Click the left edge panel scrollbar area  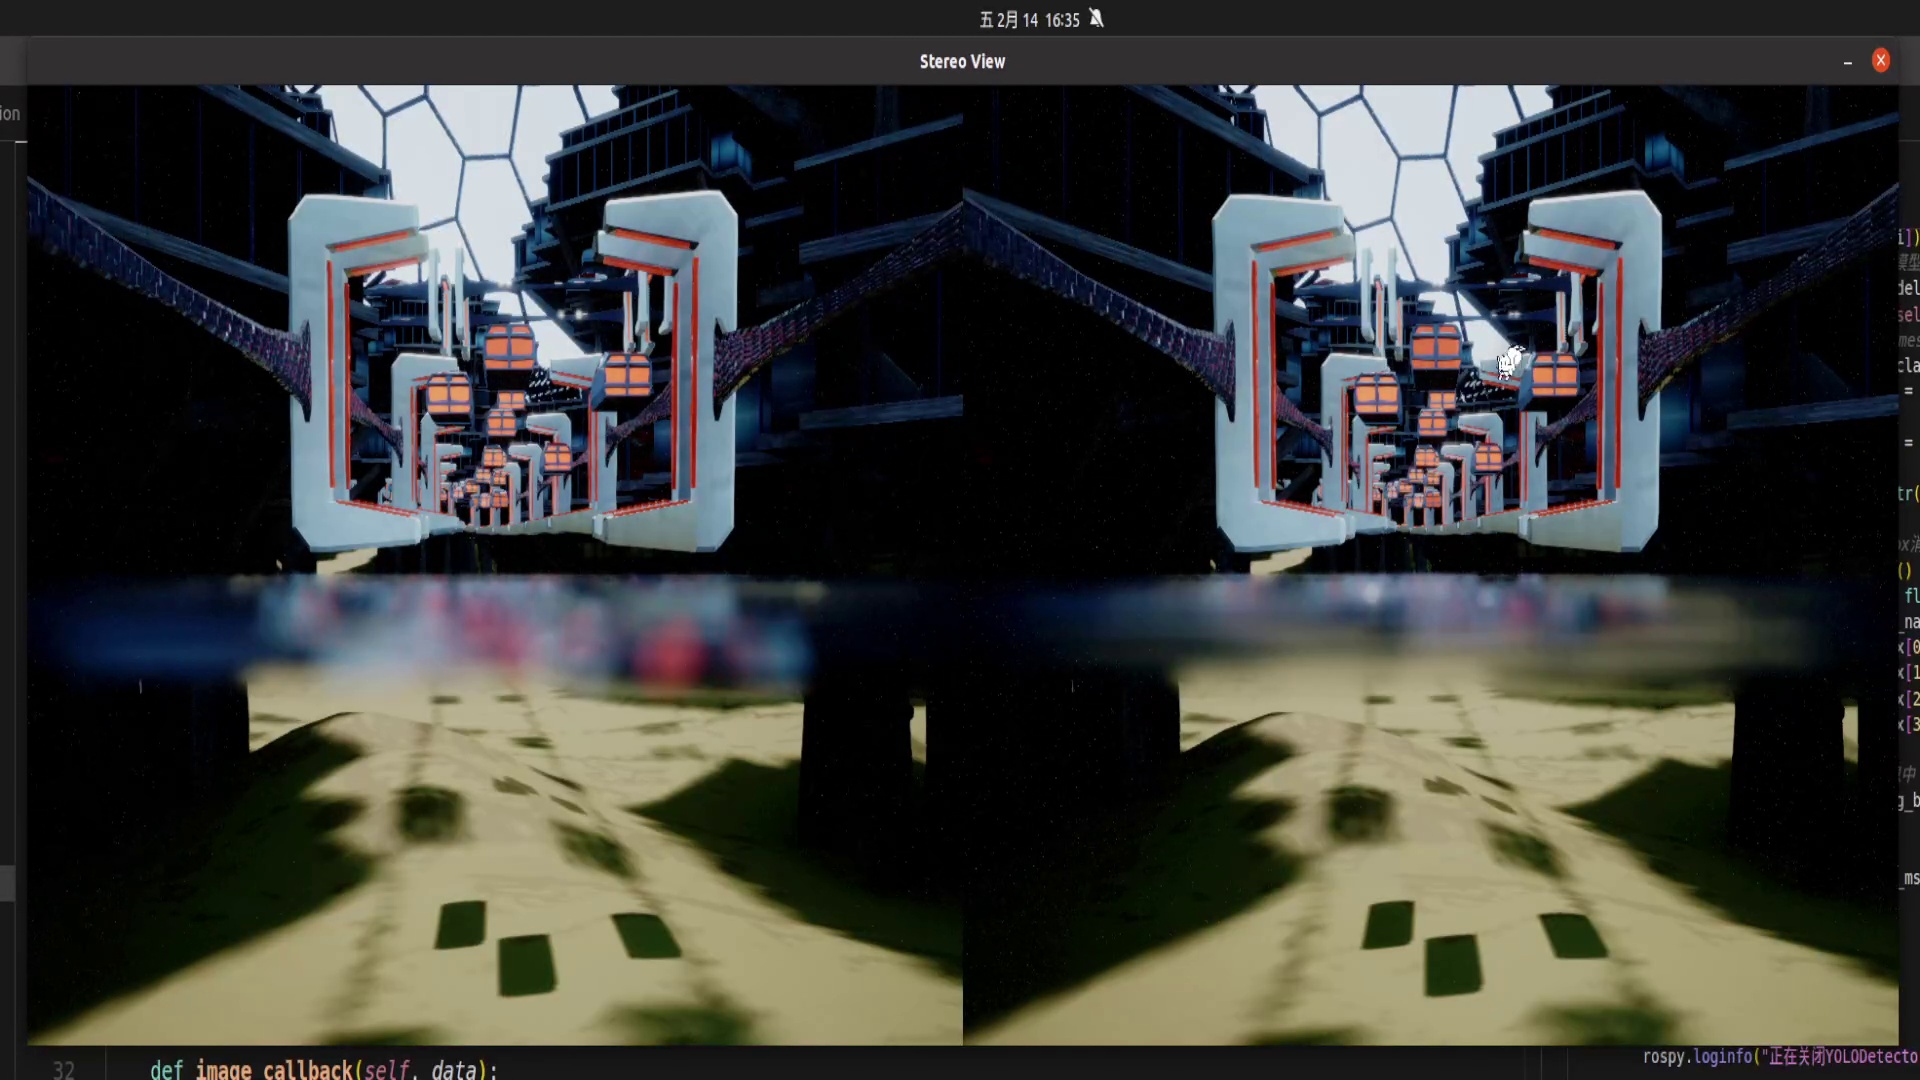[8, 883]
